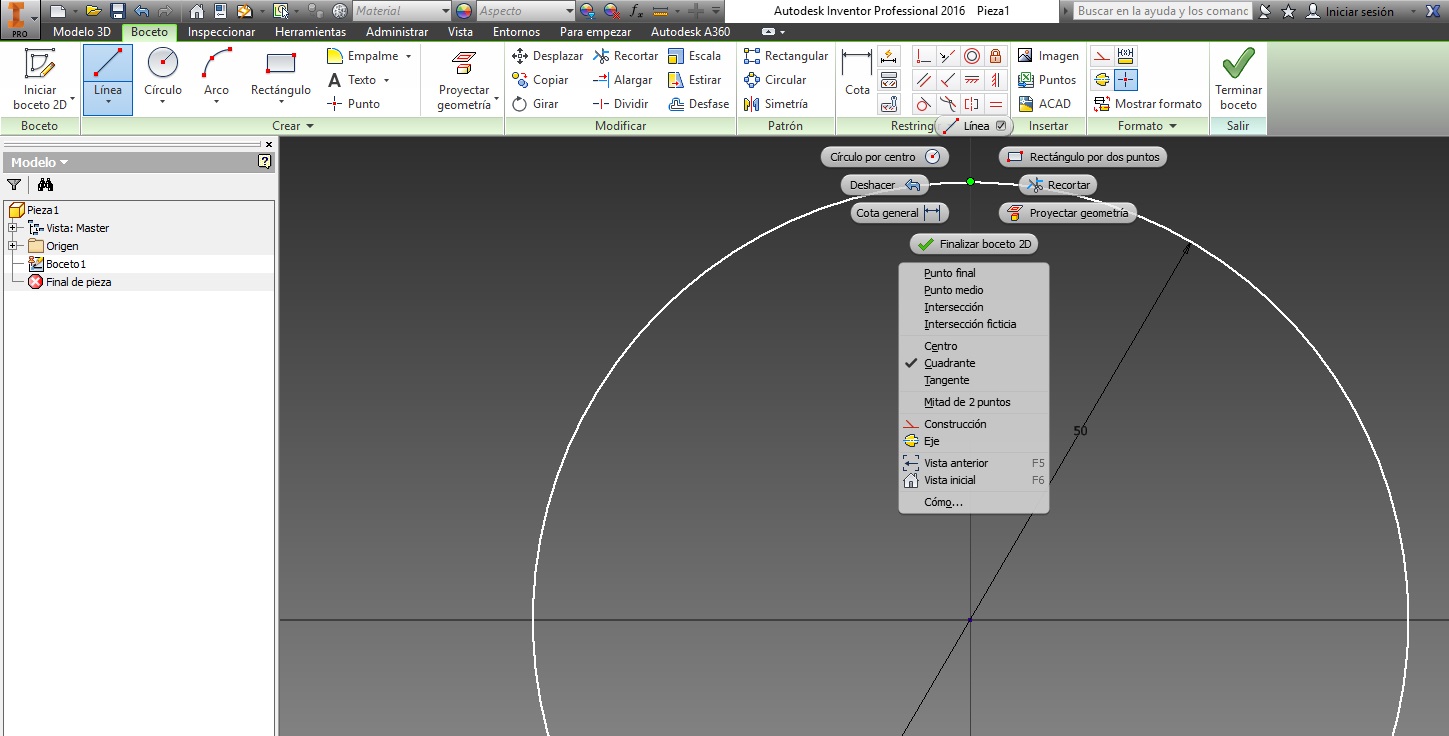This screenshot has width=1449, height=736.
Task: Select Vista inicial menu entry
Action: pyautogui.click(x=949, y=480)
